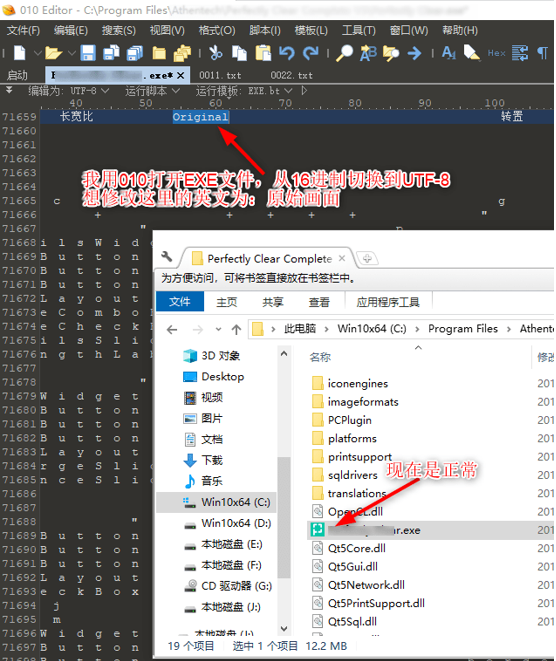Image resolution: width=556 pixels, height=661 pixels.
Task: Toggle Hex edit mode button
Action: [x=497, y=53]
